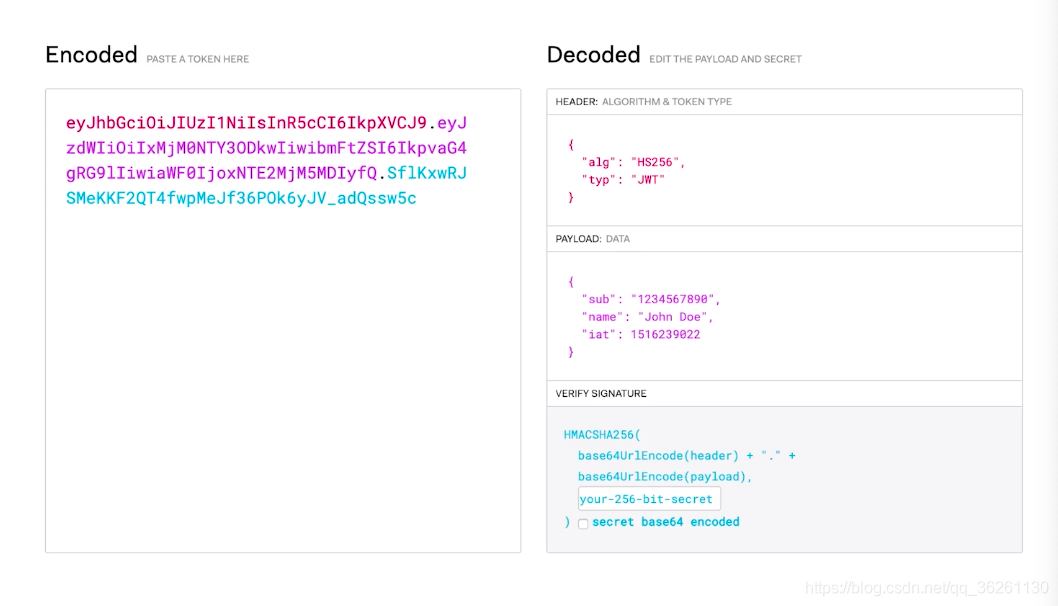Click the Encoded heading
This screenshot has height=606, width=1058.
(91, 55)
